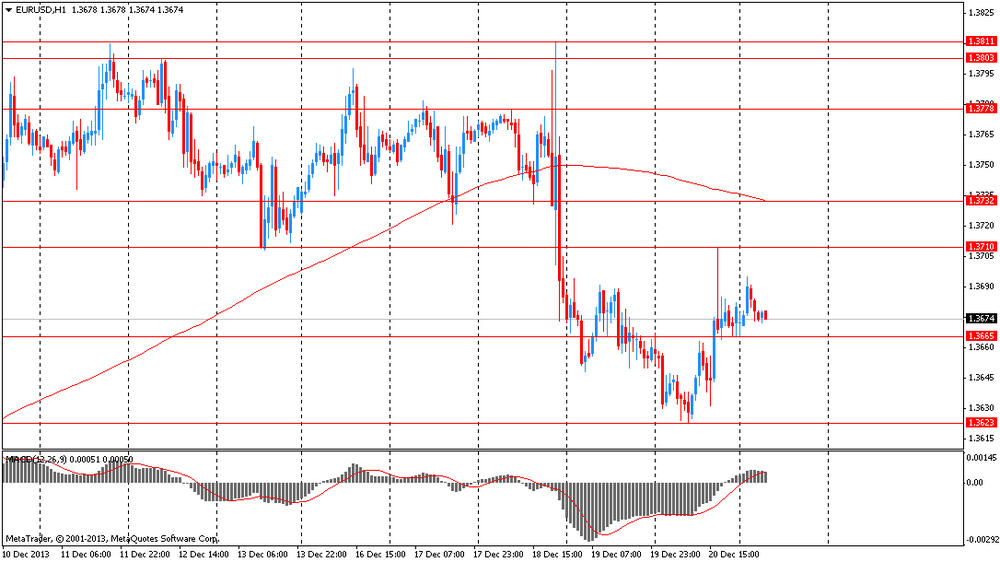Click the 1.3795 price axis value
Viewport: 1000px width, 562px height.
coord(982,74)
